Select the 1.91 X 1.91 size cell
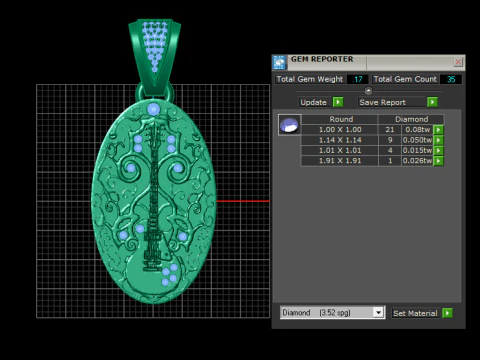The width and height of the screenshot is (480, 360). 340,161
